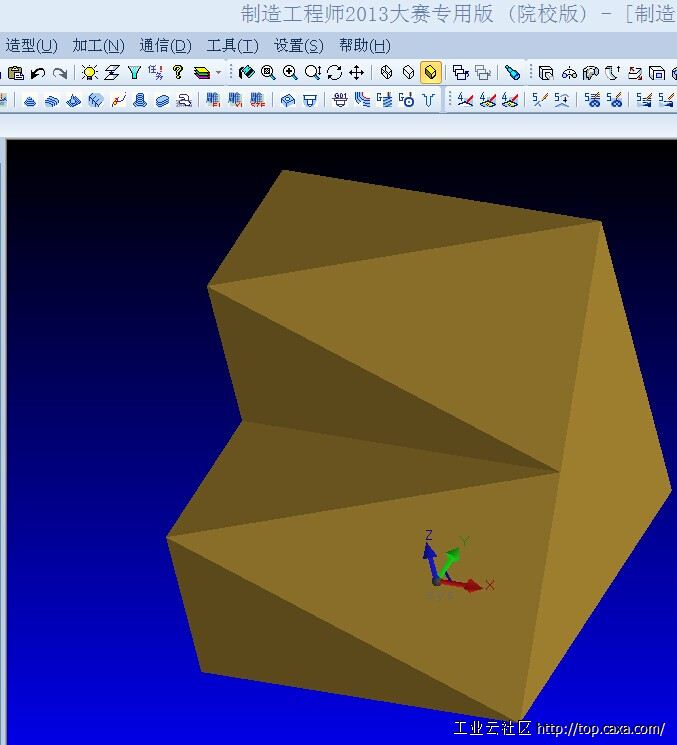677x745 pixels.
Task: Click the G-code drilling spiral icon
Action: click(x=384, y=100)
